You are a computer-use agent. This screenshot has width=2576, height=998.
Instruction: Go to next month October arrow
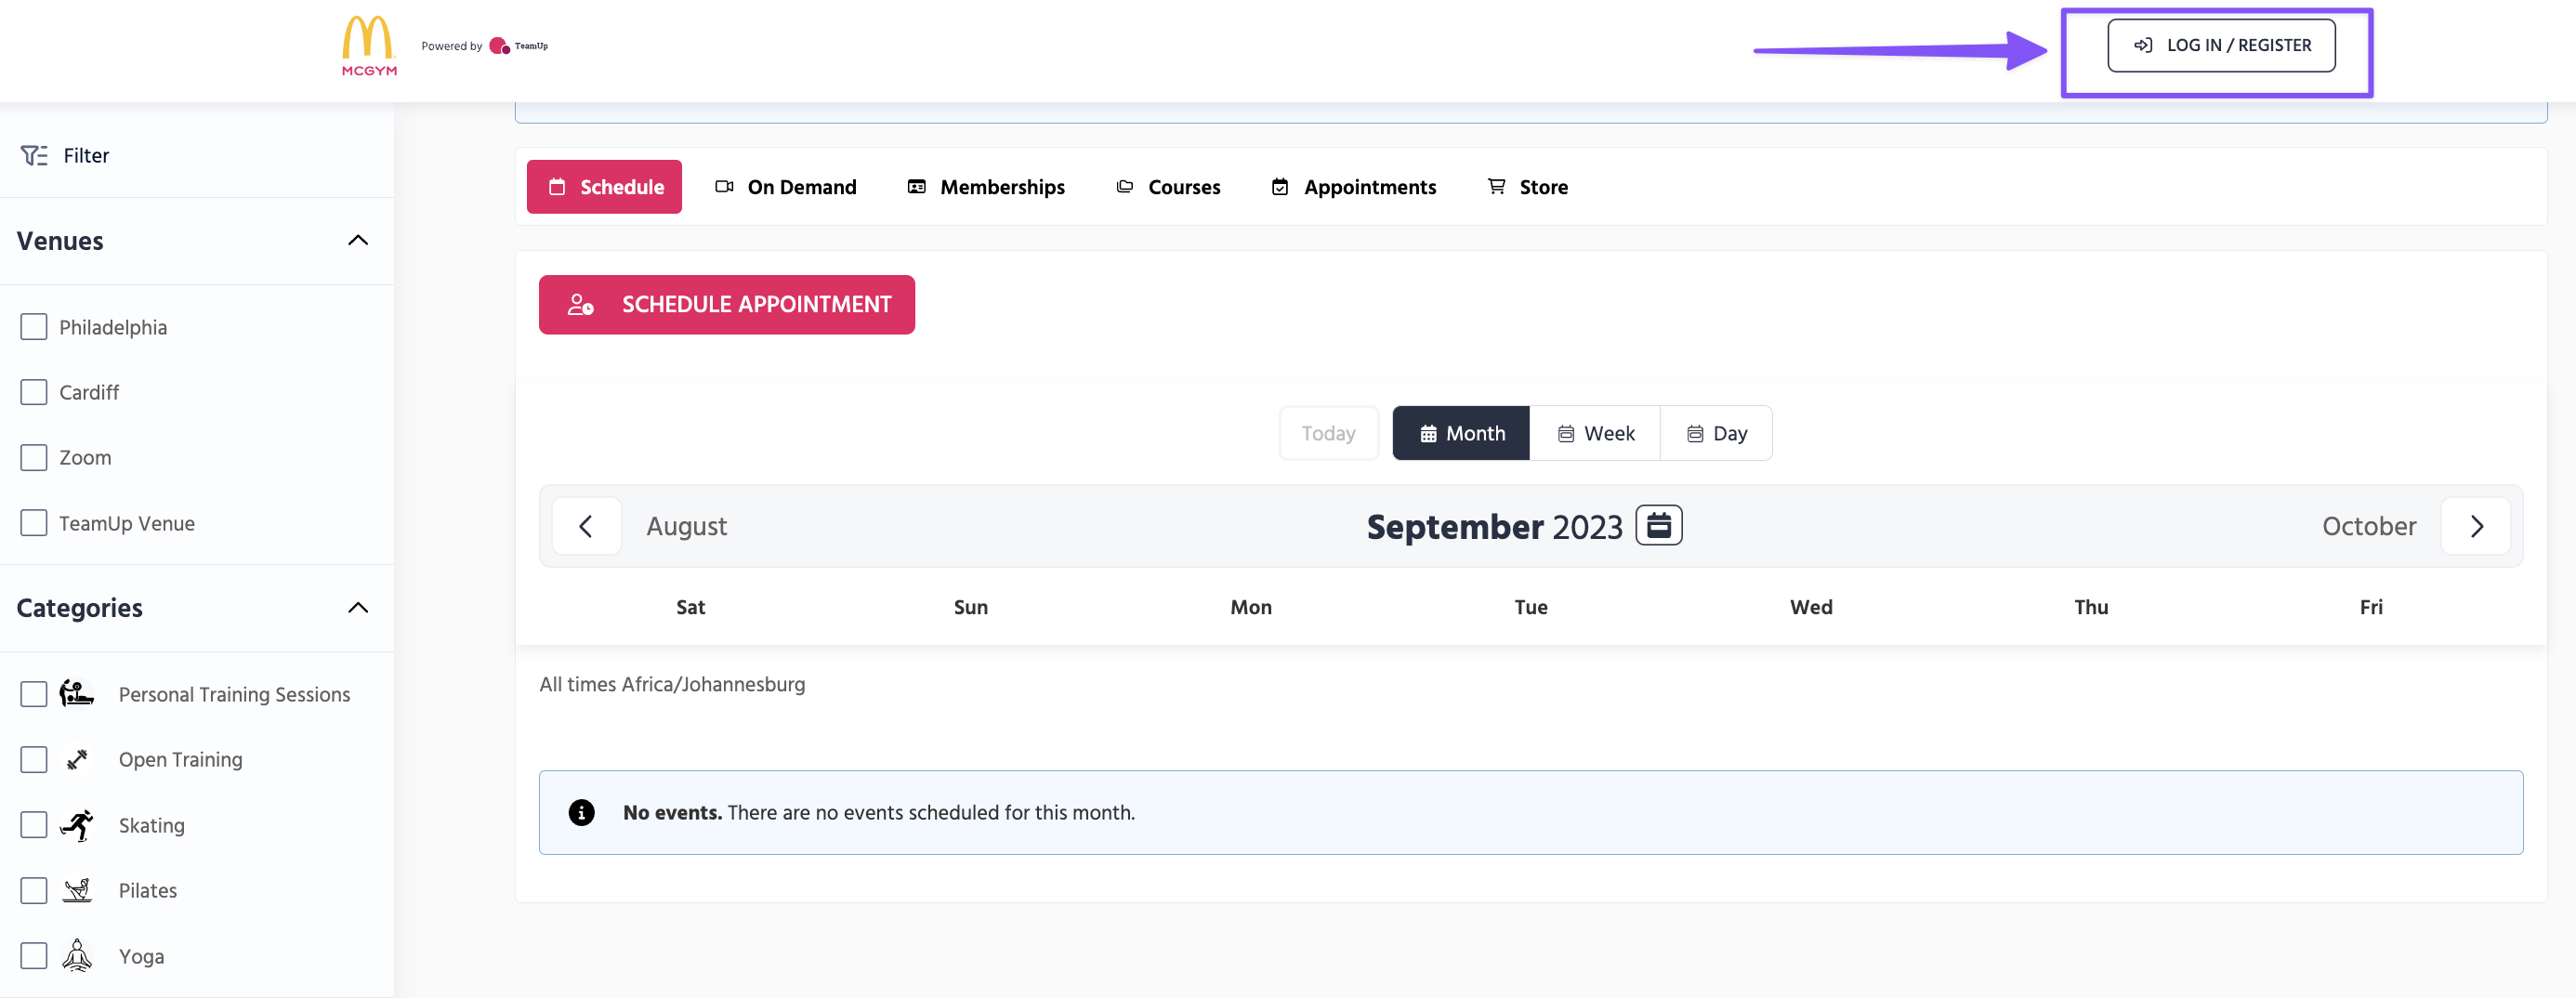2476,526
